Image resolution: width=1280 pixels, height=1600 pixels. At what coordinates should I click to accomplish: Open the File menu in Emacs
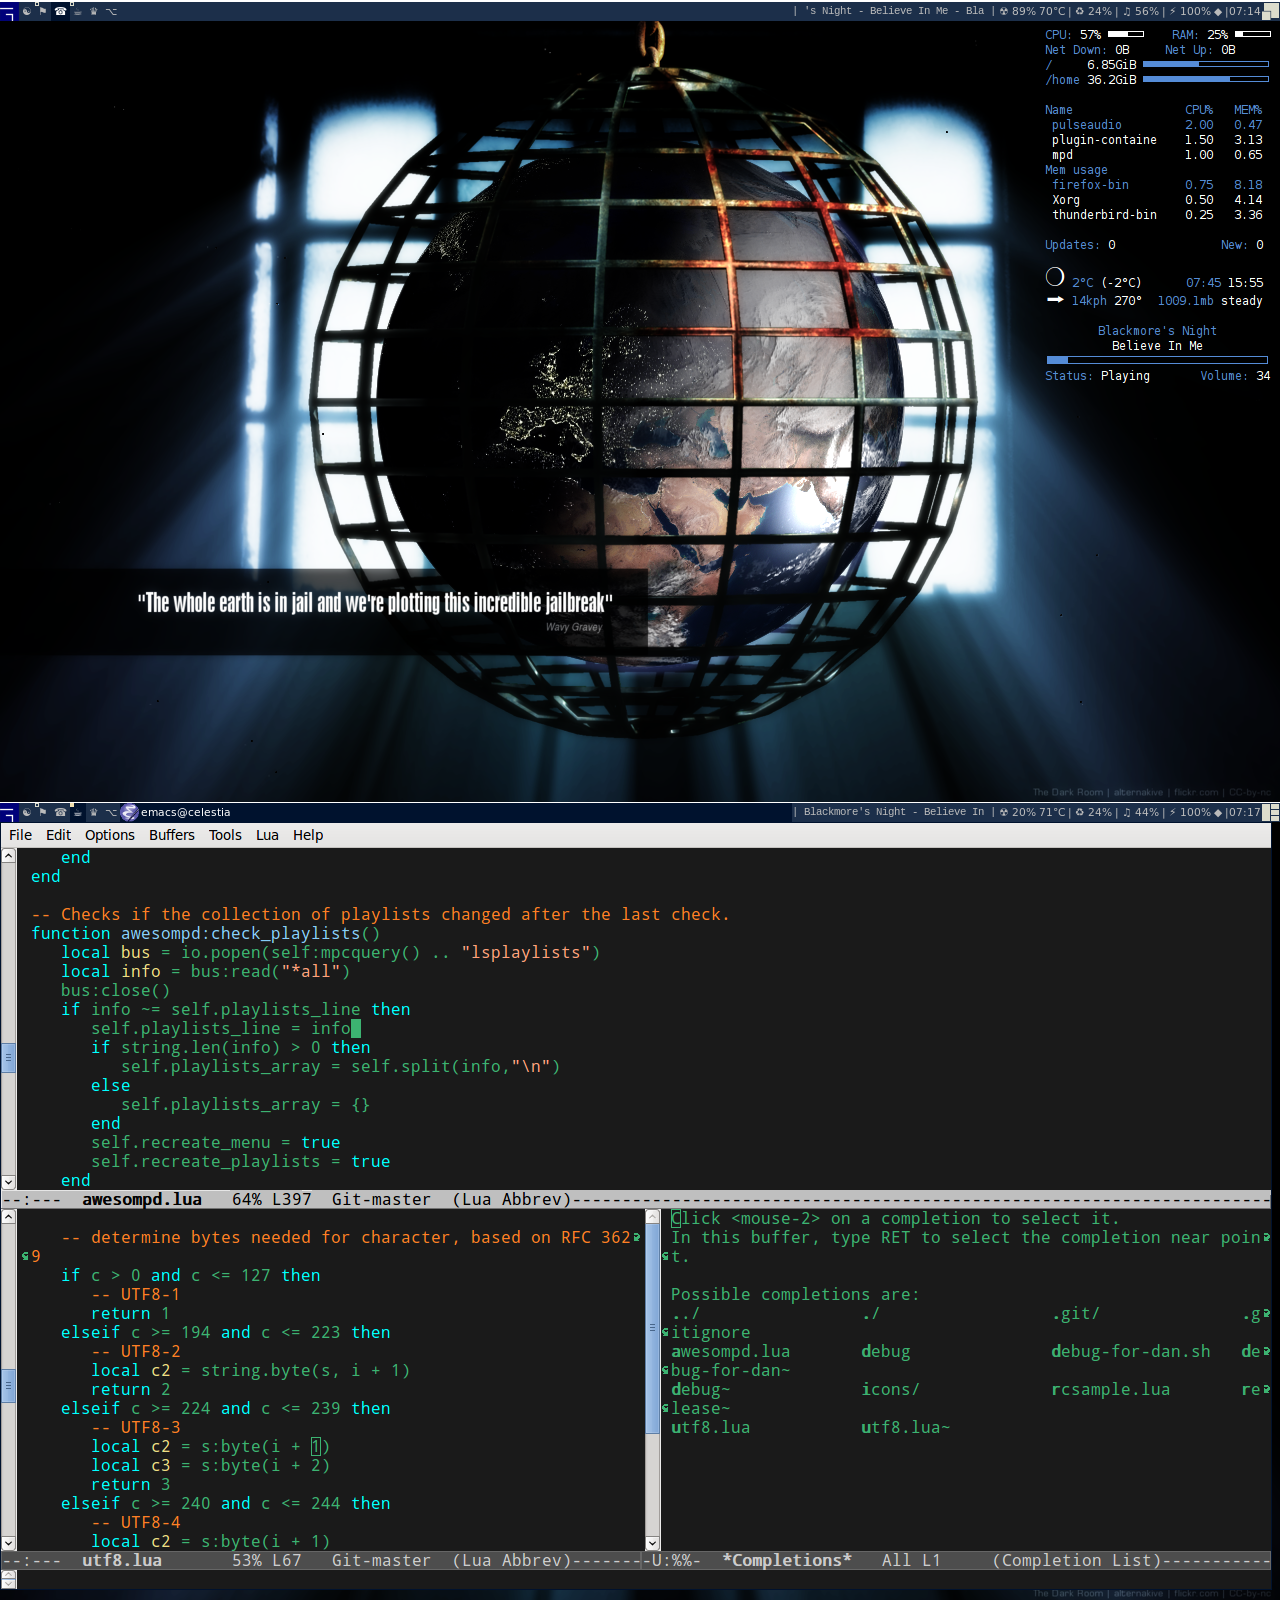click(x=20, y=835)
